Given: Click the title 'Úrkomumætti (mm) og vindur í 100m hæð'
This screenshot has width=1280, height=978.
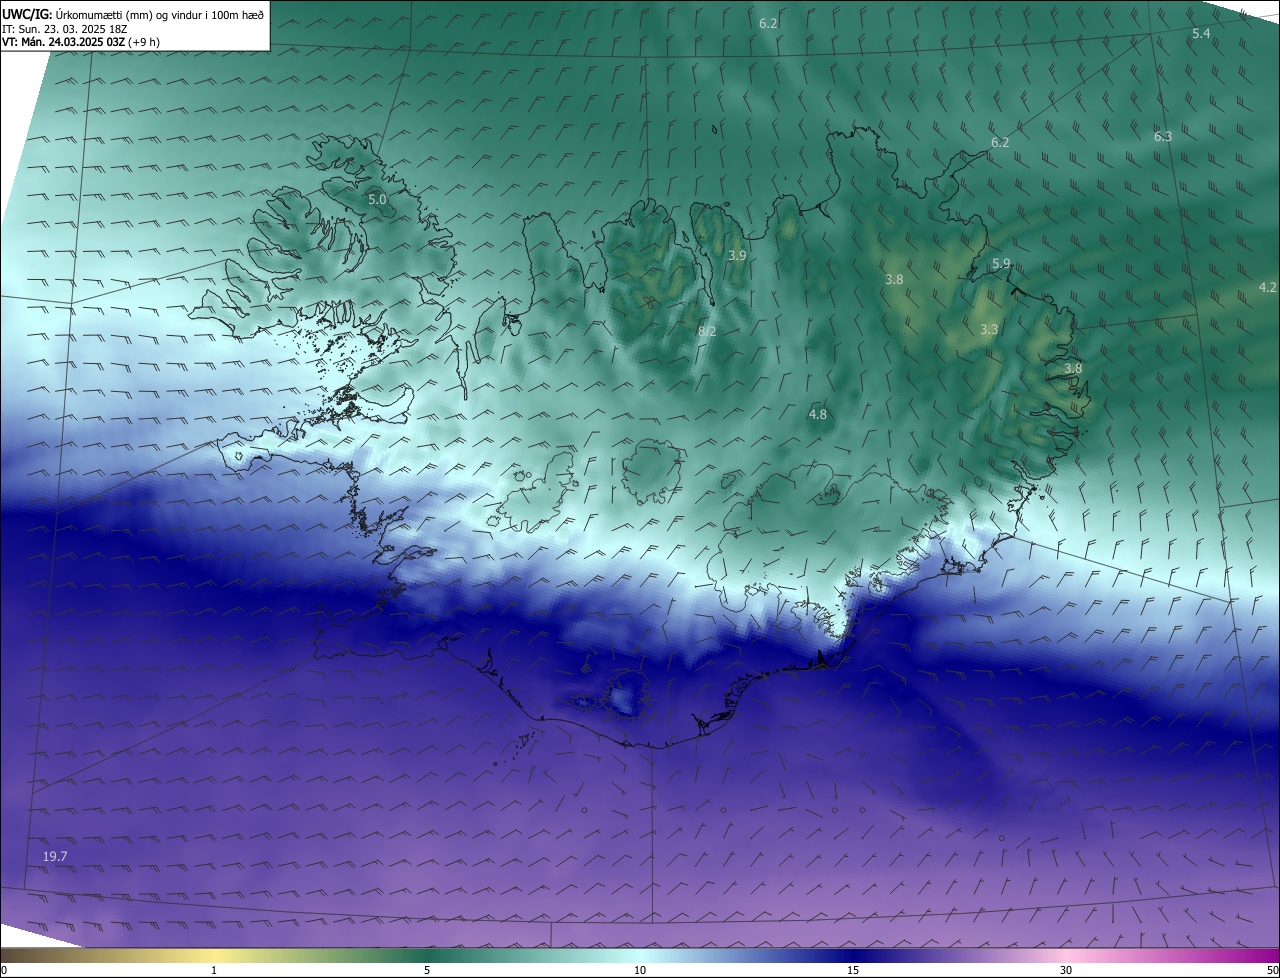Looking at the screenshot, I should coord(159,14).
